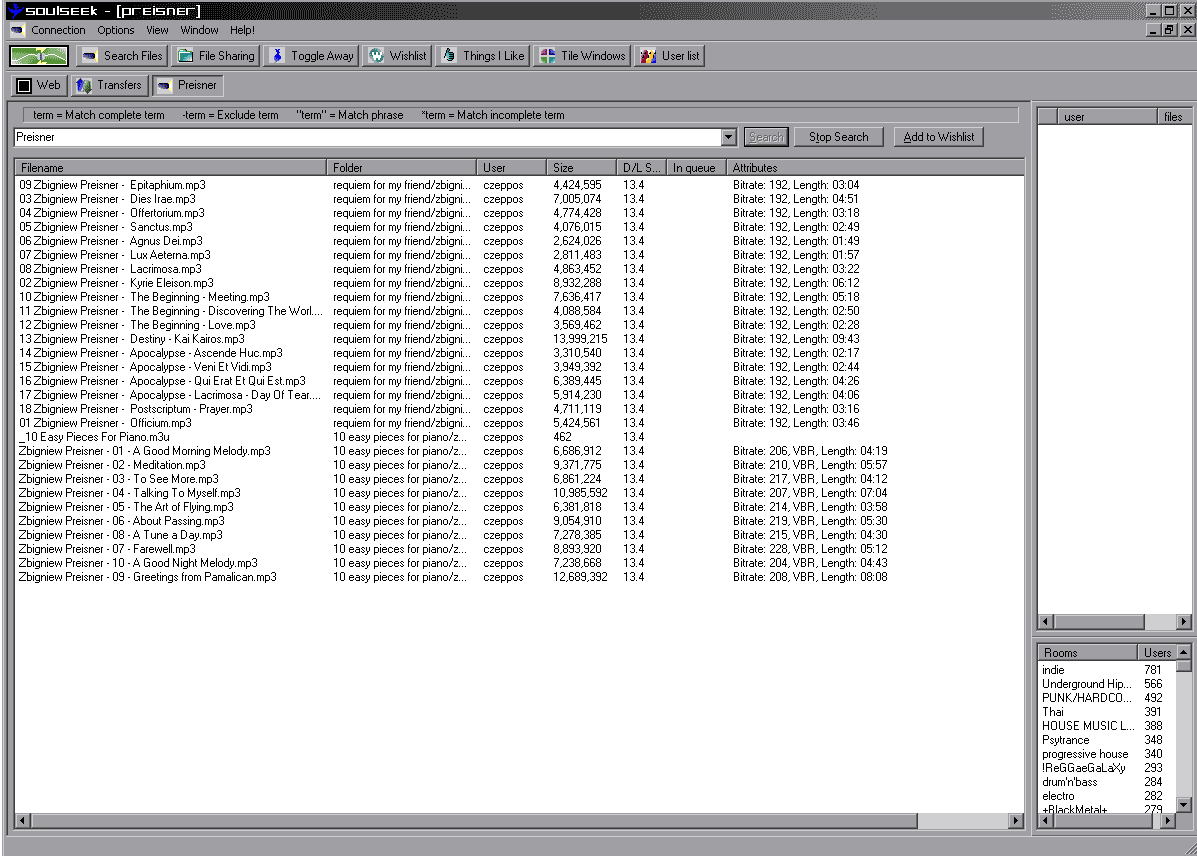The image size is (1197, 856).
Task: Open the File Sharing settings
Action: coord(216,56)
